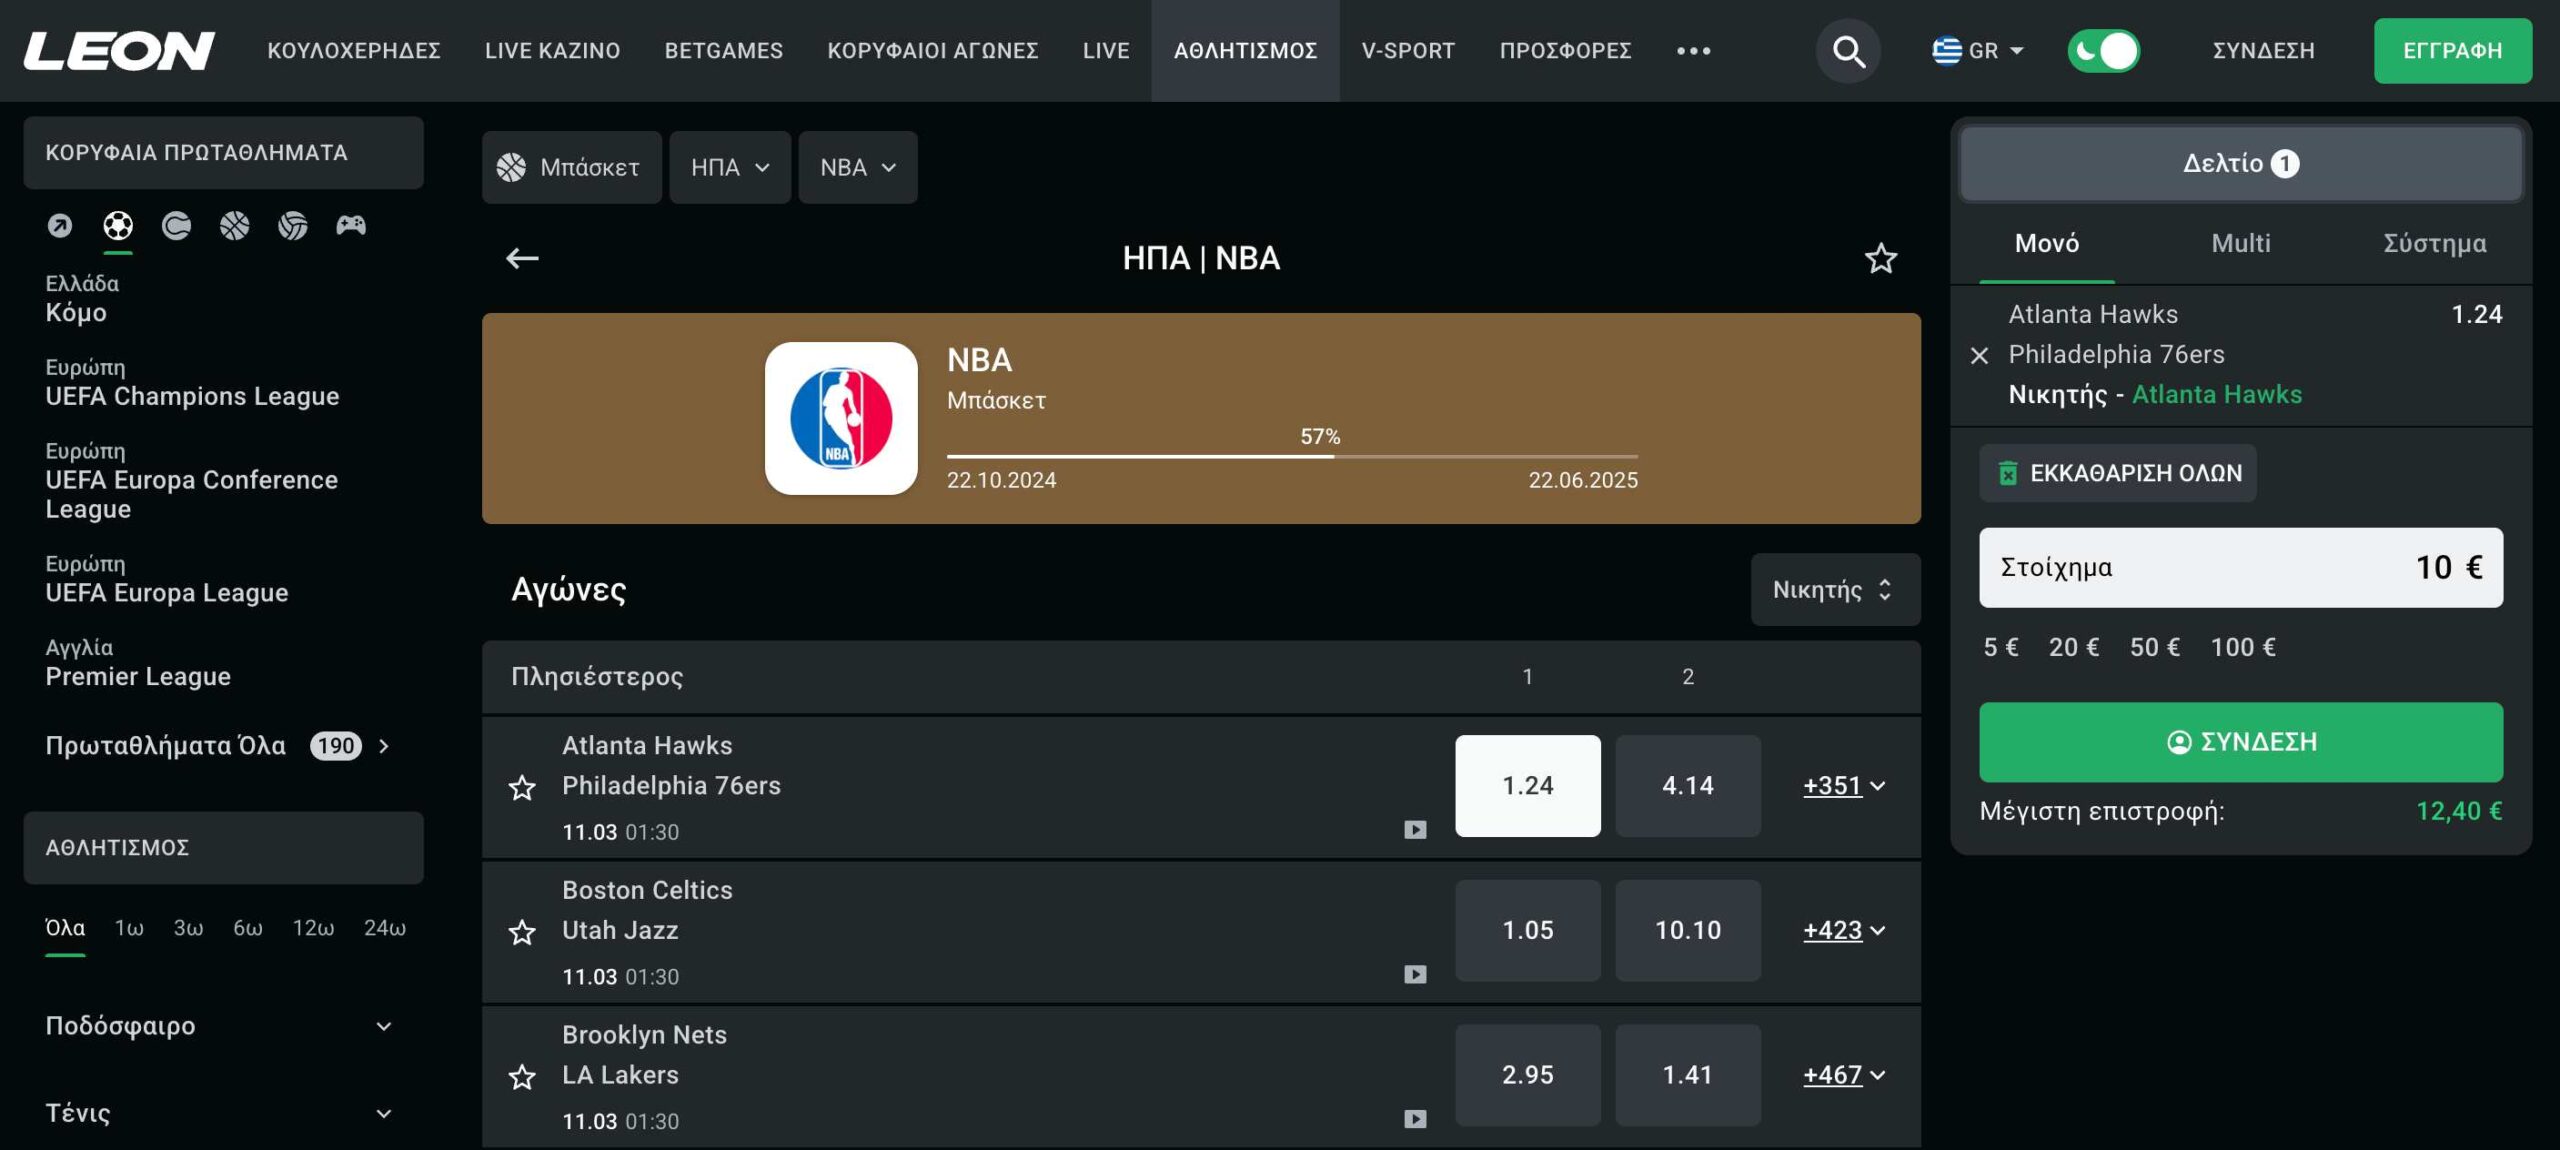Image resolution: width=2560 pixels, height=1150 pixels.
Task: Remove Atlanta Hawks bet with X icon
Action: [x=1978, y=355]
